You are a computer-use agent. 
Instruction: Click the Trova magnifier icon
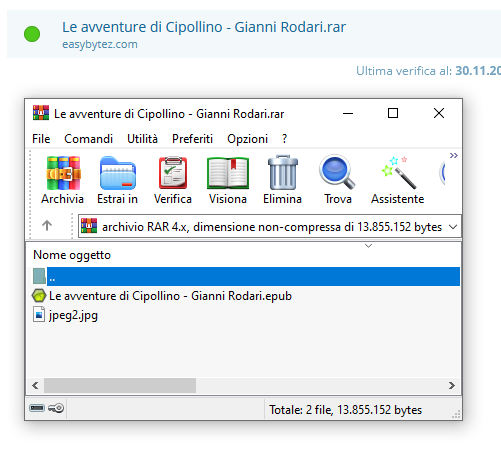coord(337,172)
